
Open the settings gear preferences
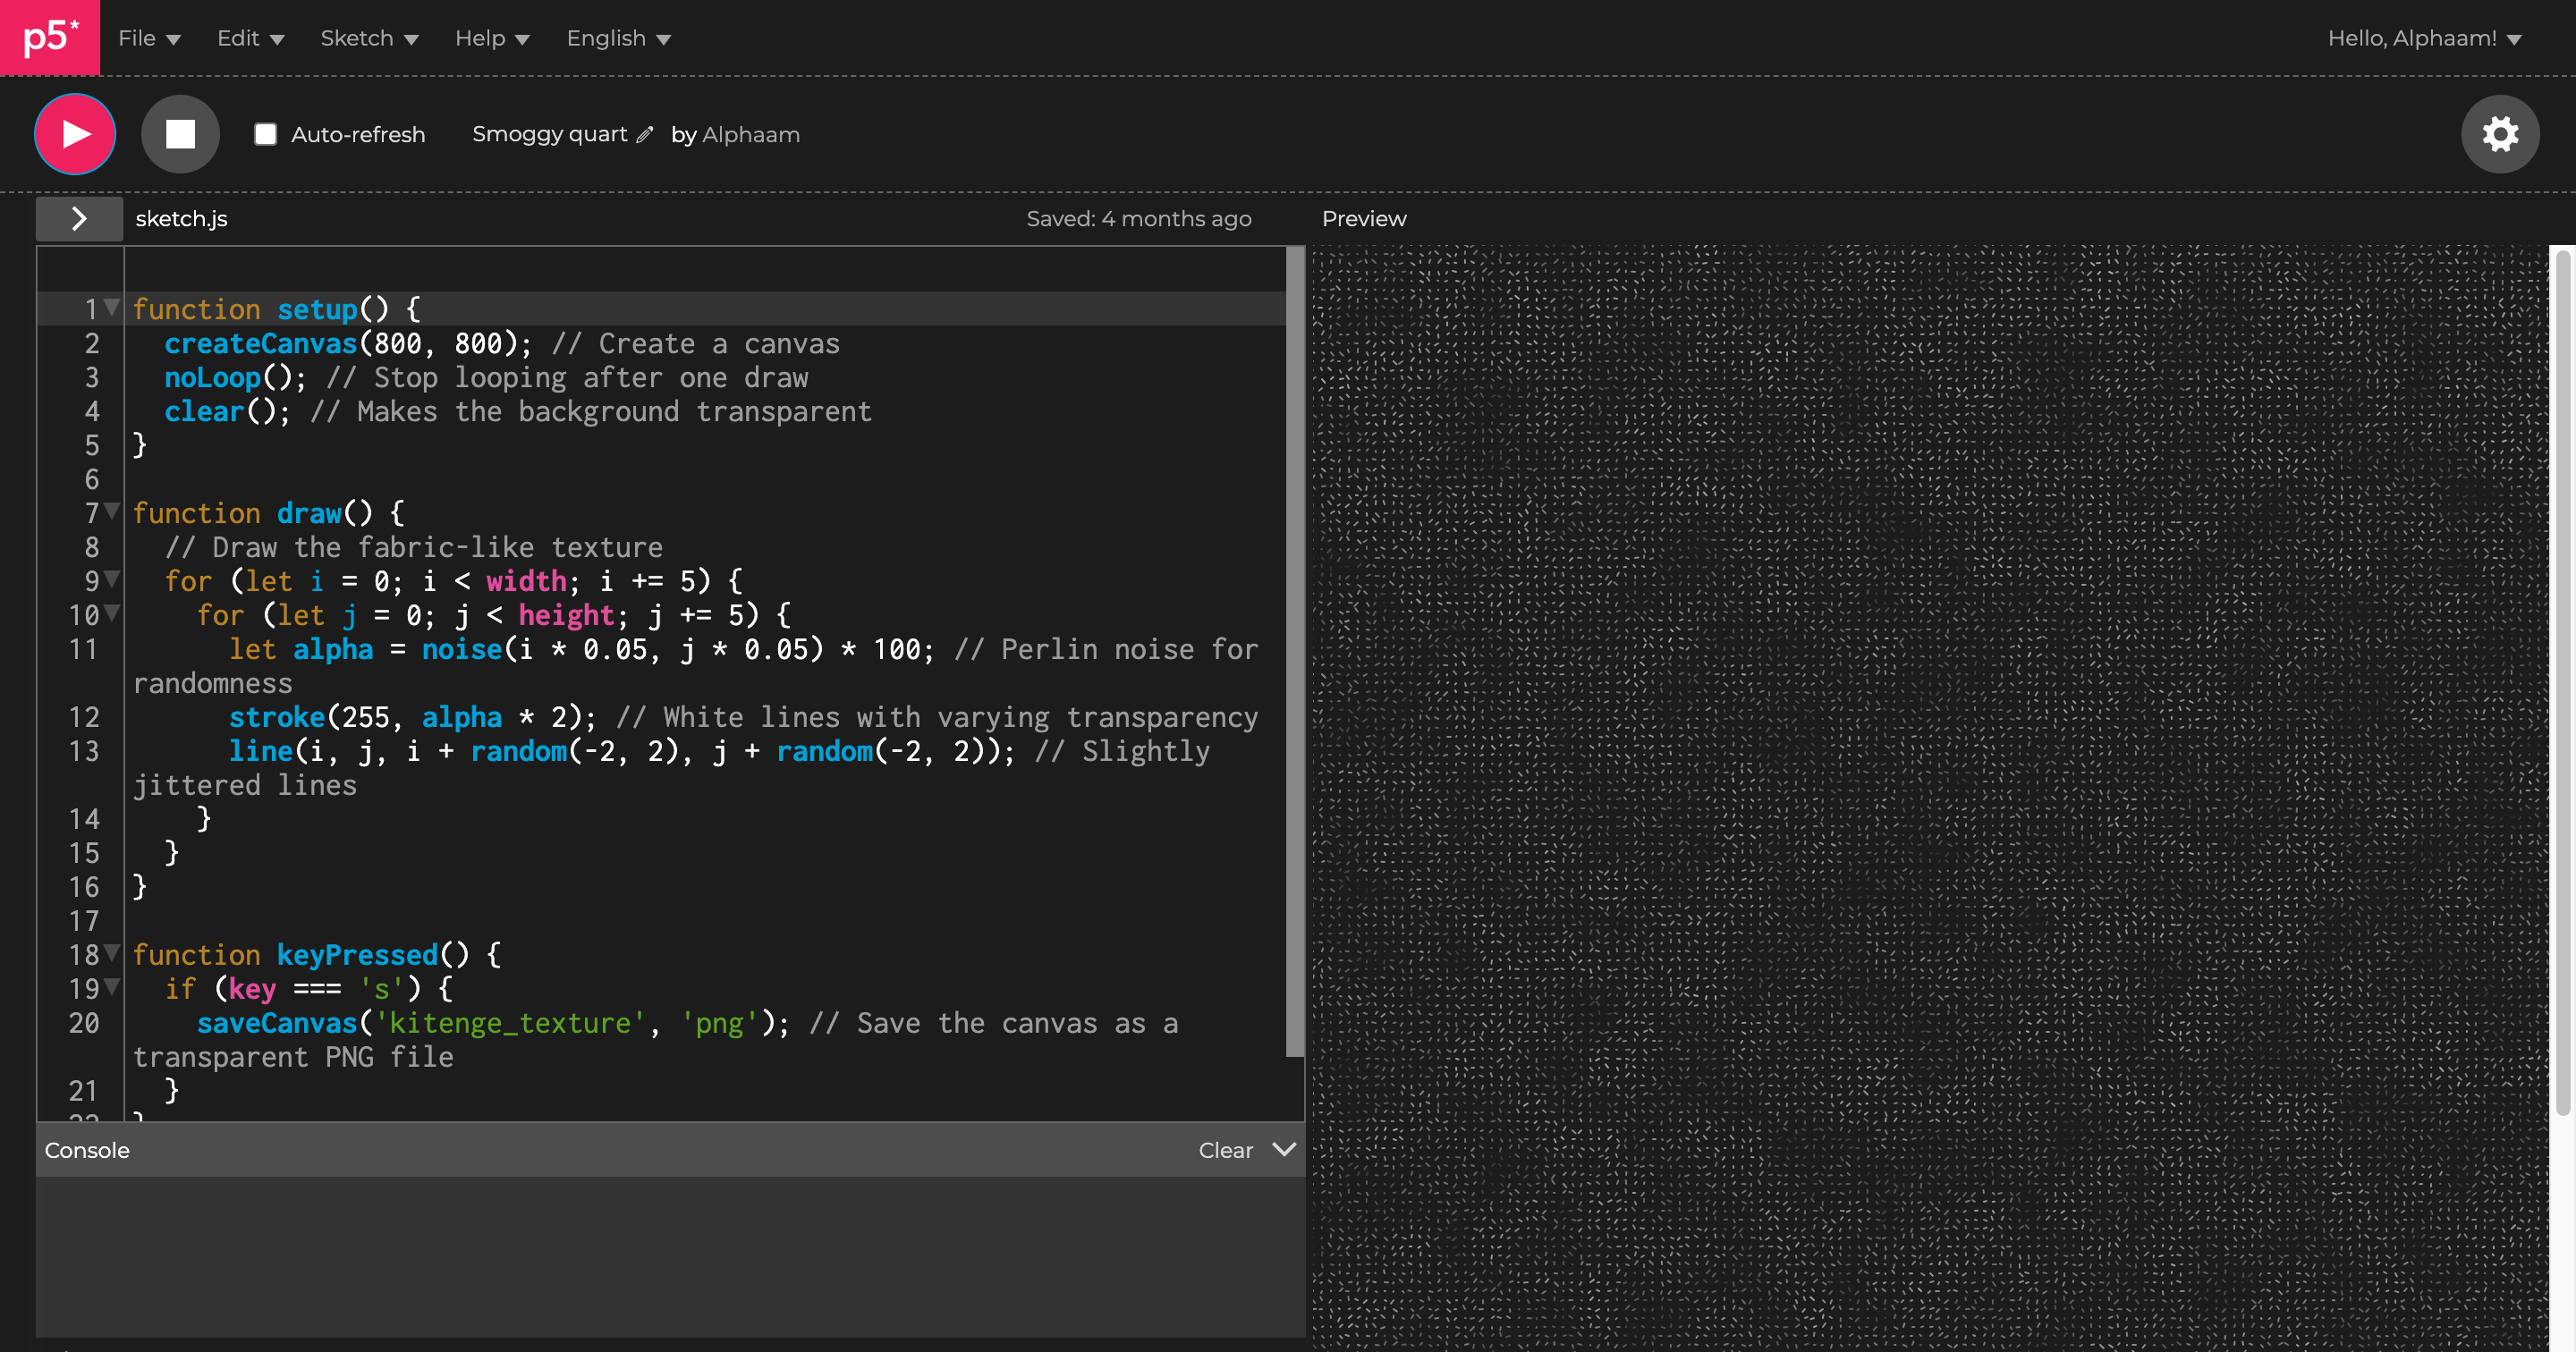[2499, 134]
